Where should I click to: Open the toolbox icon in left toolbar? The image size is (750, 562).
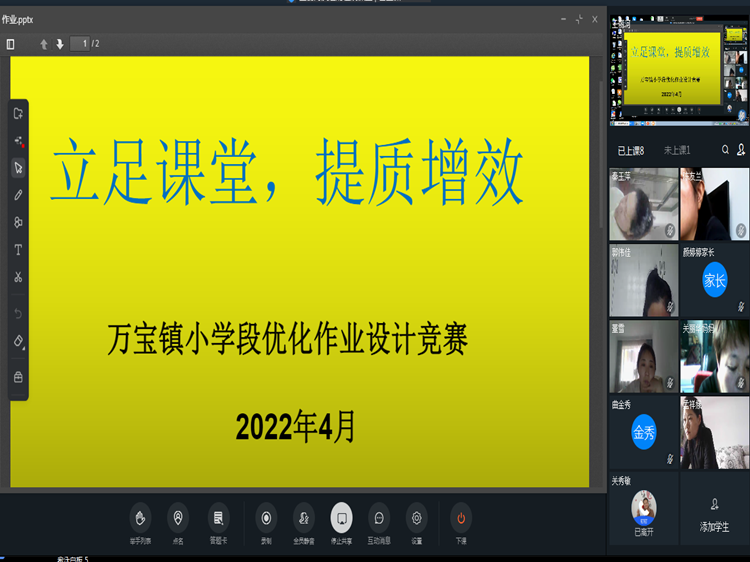[18, 377]
